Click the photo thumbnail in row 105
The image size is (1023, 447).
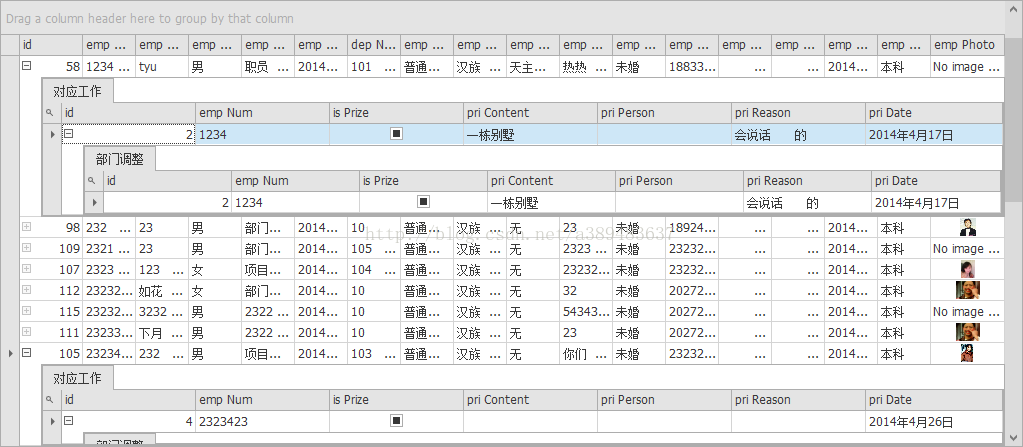point(968,353)
